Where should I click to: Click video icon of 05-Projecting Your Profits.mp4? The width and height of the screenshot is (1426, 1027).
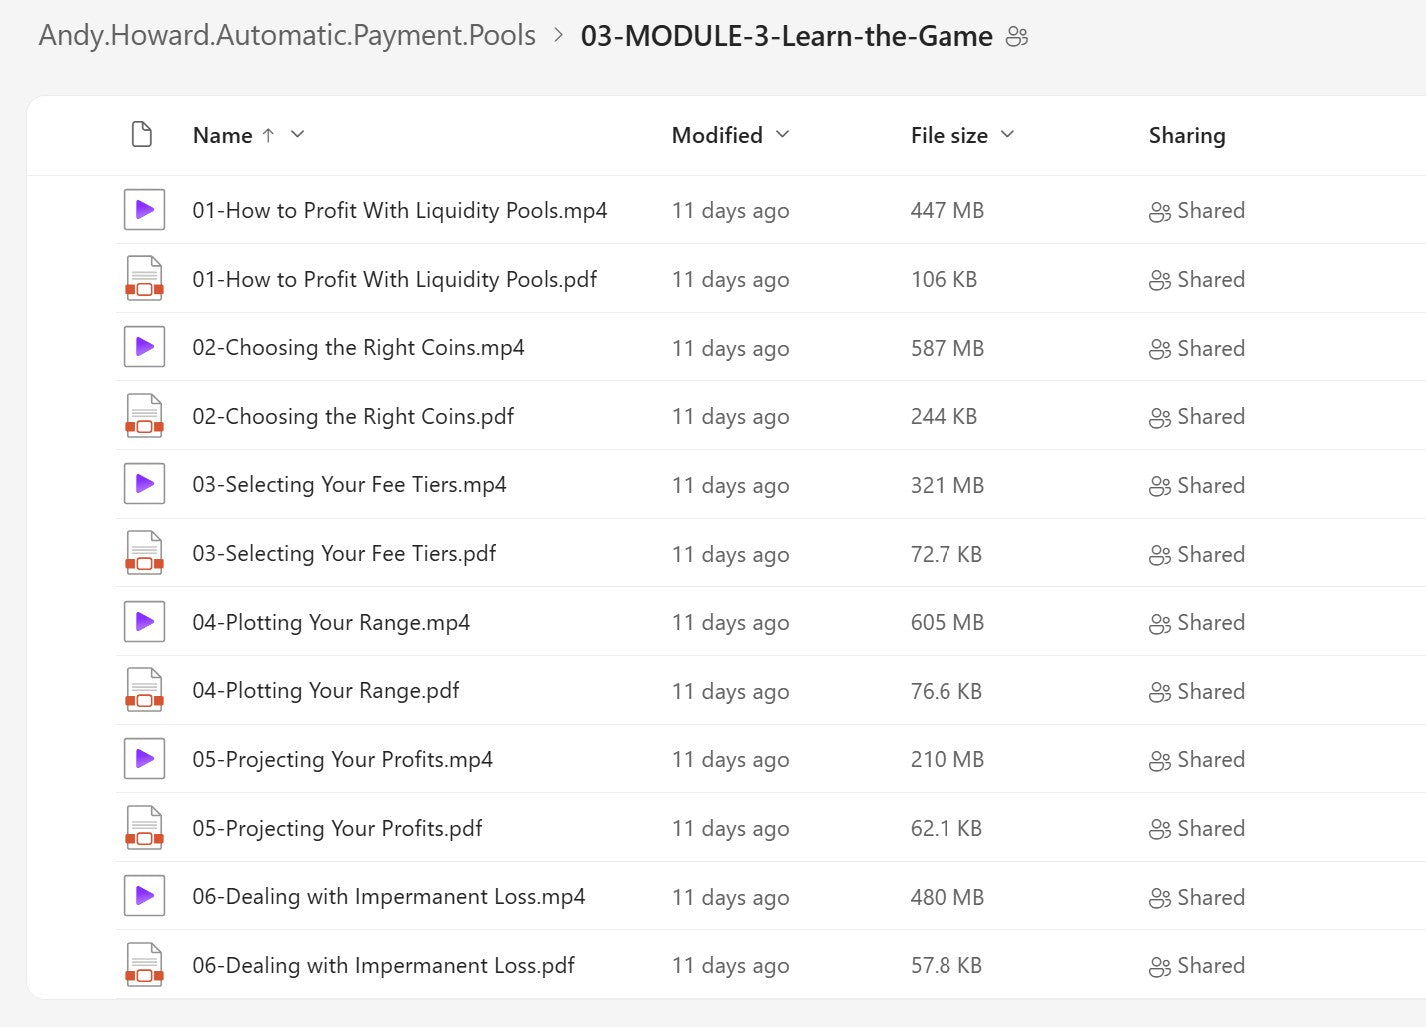pyautogui.click(x=144, y=759)
